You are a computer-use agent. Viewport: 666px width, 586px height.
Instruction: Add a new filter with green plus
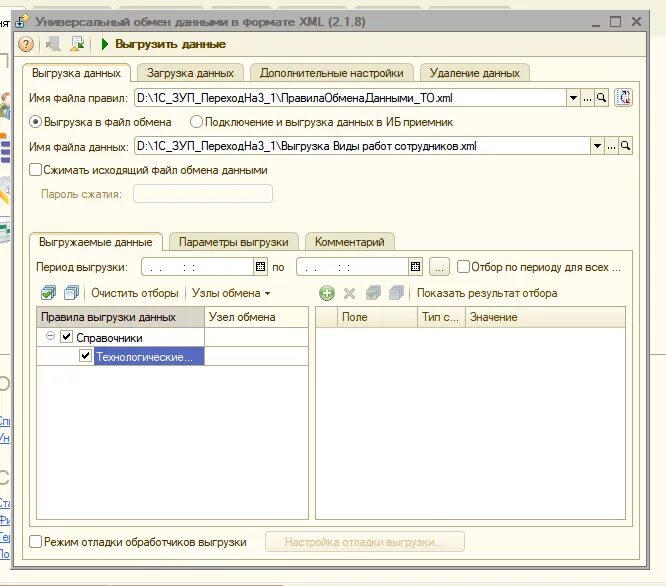click(327, 293)
